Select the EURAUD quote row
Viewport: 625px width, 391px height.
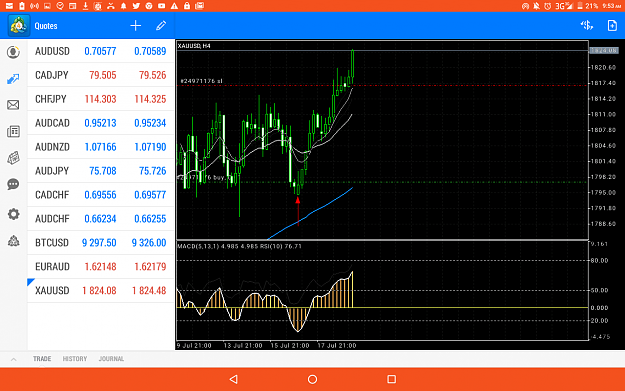click(x=101, y=266)
